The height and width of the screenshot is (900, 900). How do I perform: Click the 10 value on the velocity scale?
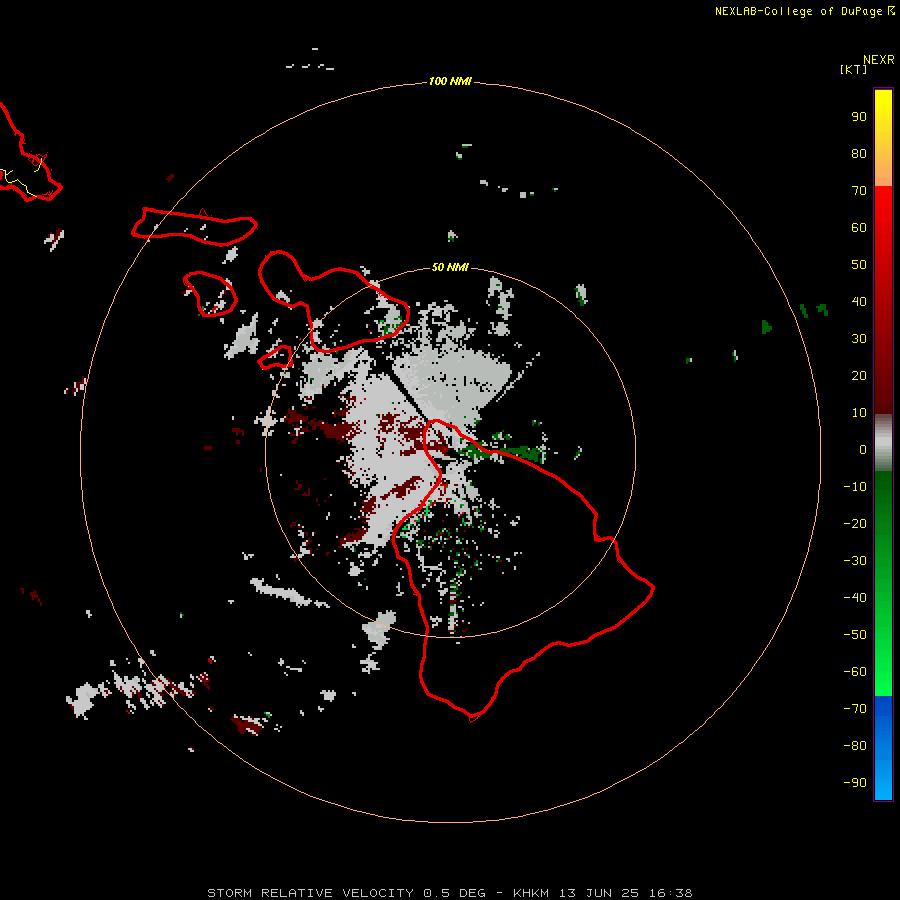click(x=859, y=413)
